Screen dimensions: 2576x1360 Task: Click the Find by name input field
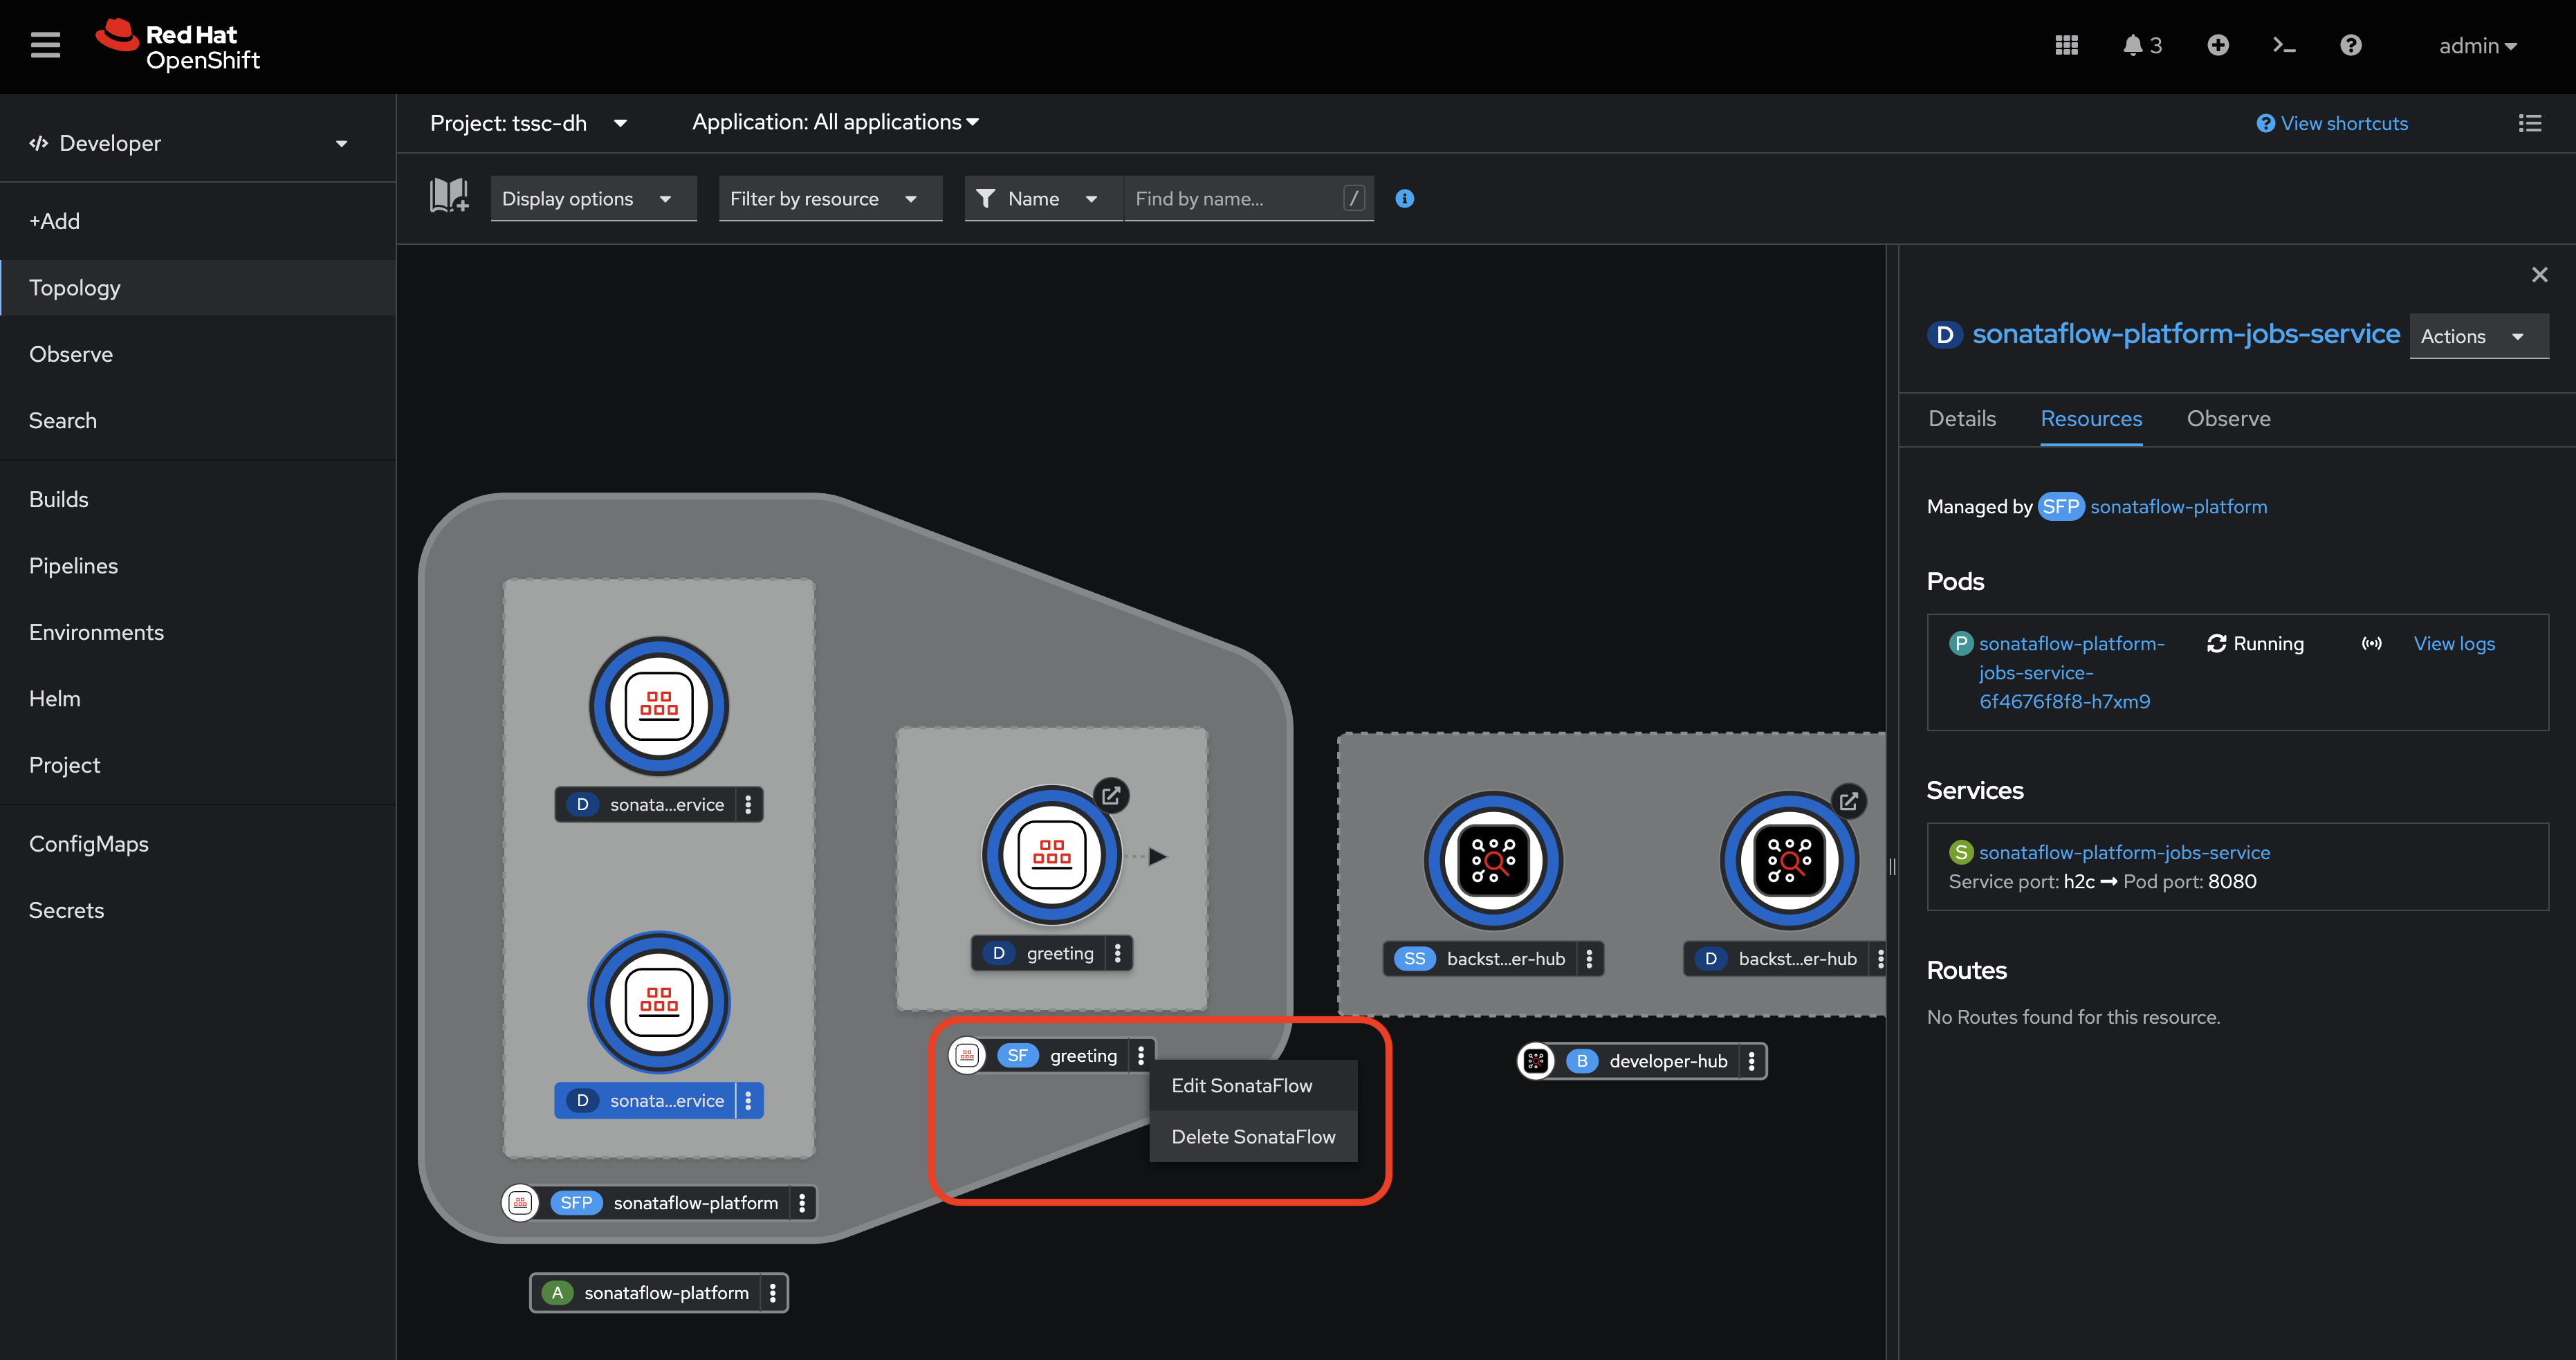[1235, 199]
